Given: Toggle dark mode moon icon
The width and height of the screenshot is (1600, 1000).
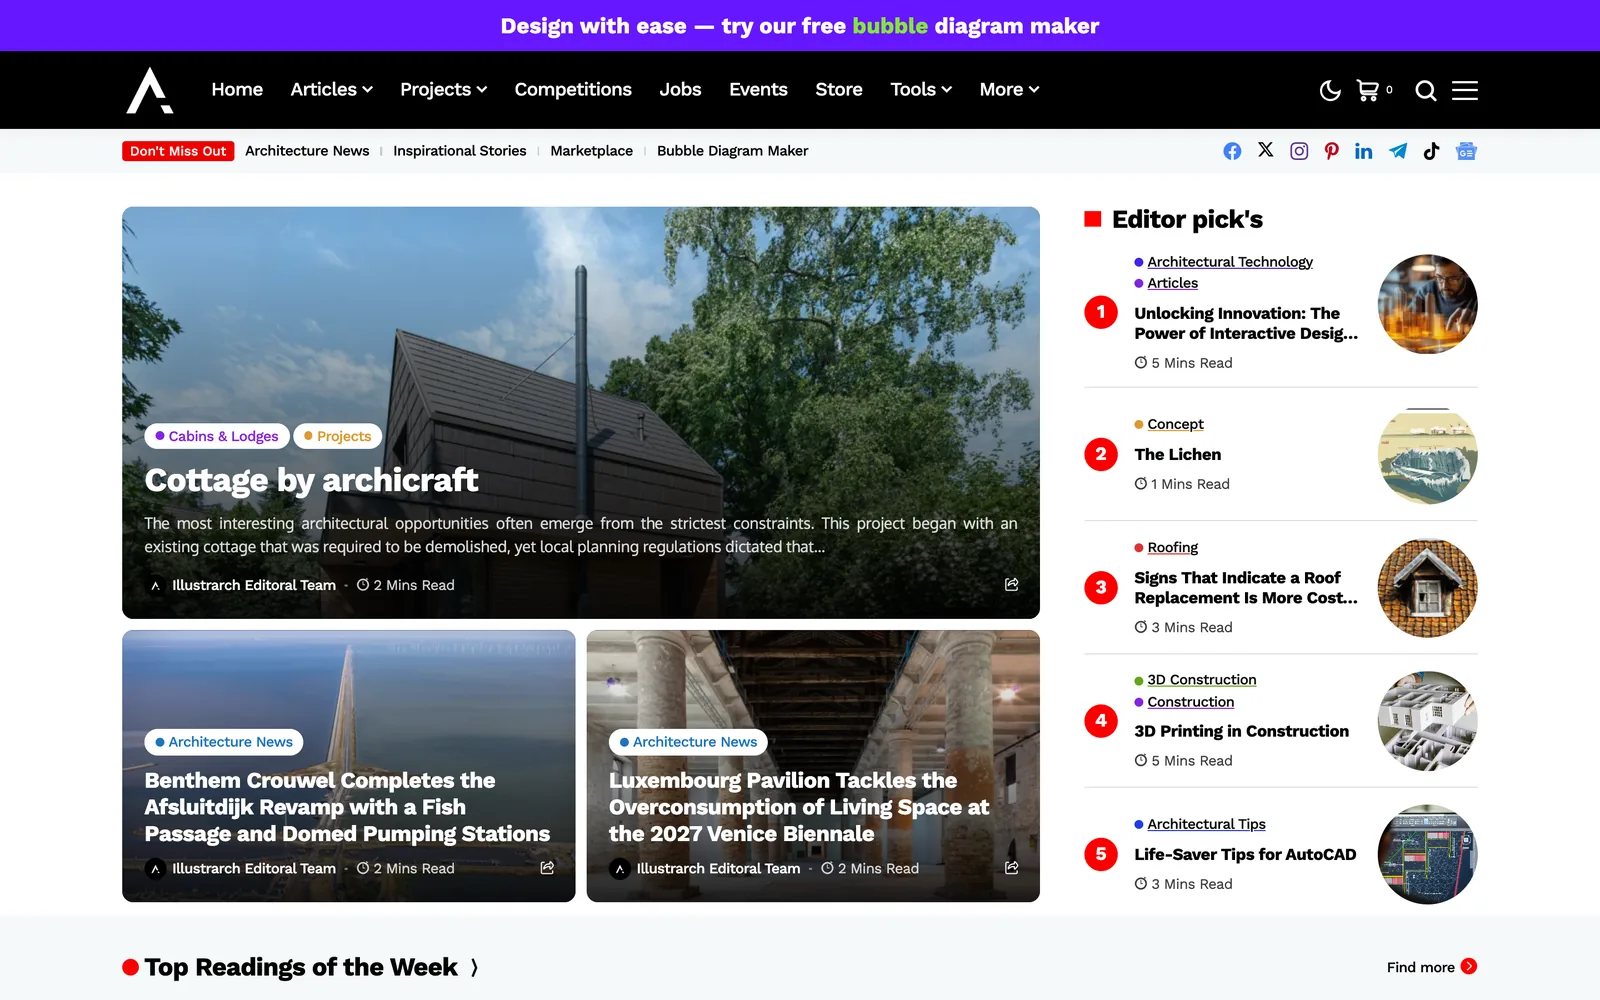Looking at the screenshot, I should point(1330,91).
